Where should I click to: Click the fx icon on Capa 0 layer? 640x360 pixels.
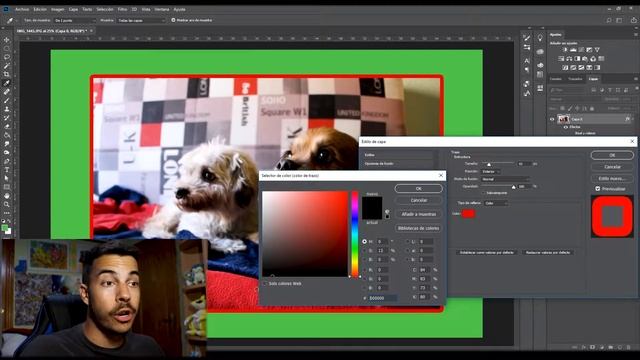click(627, 119)
